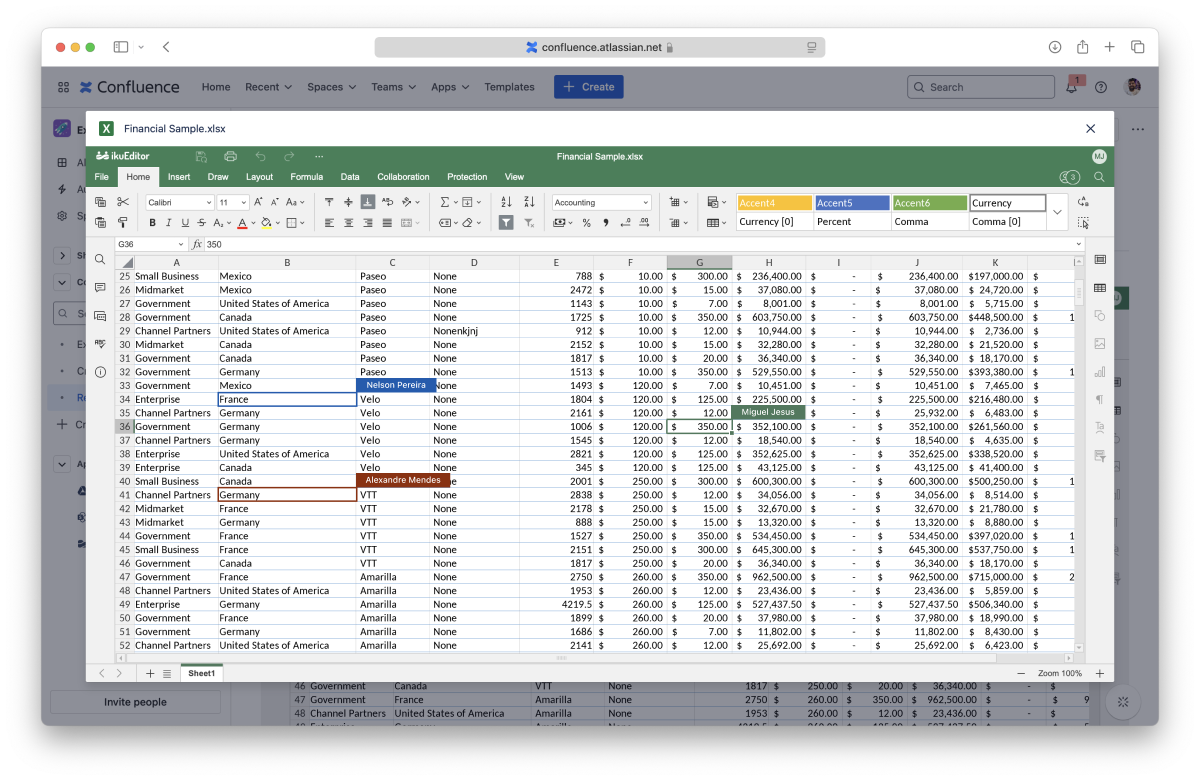Screen dimensions: 1200x780
Task: Increase decimal places
Action: 642,223
